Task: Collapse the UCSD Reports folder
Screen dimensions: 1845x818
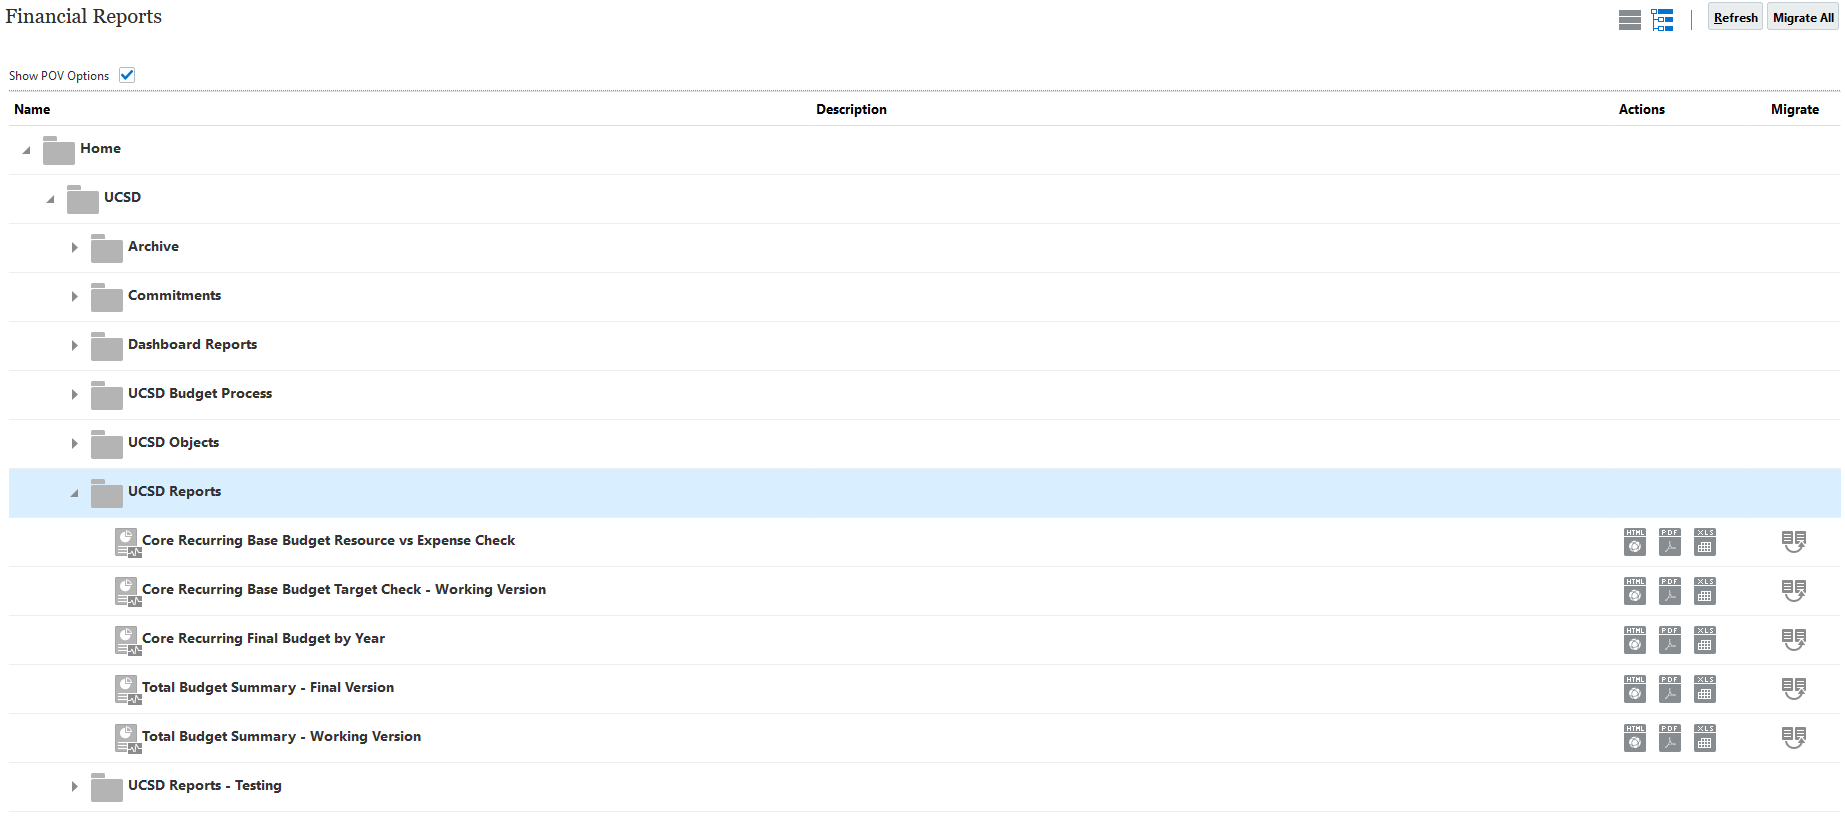Action: coord(74,493)
